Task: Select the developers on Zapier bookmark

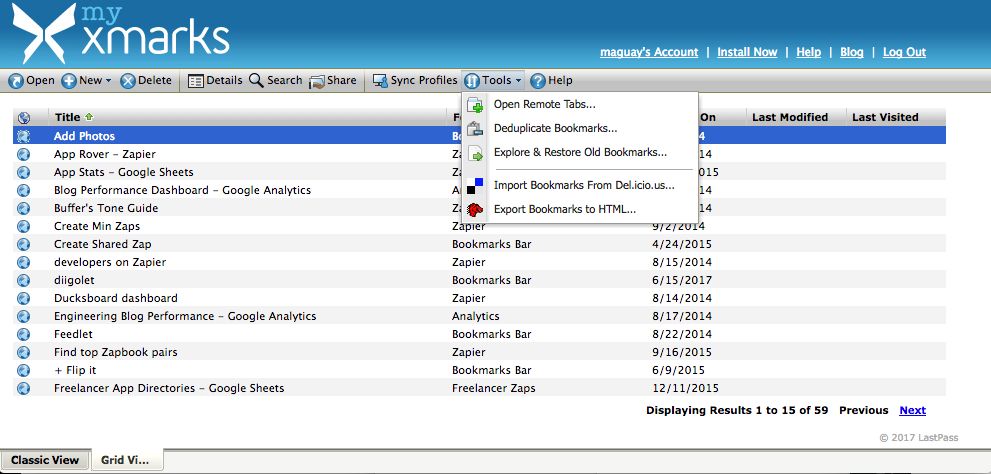Action: pos(110,262)
